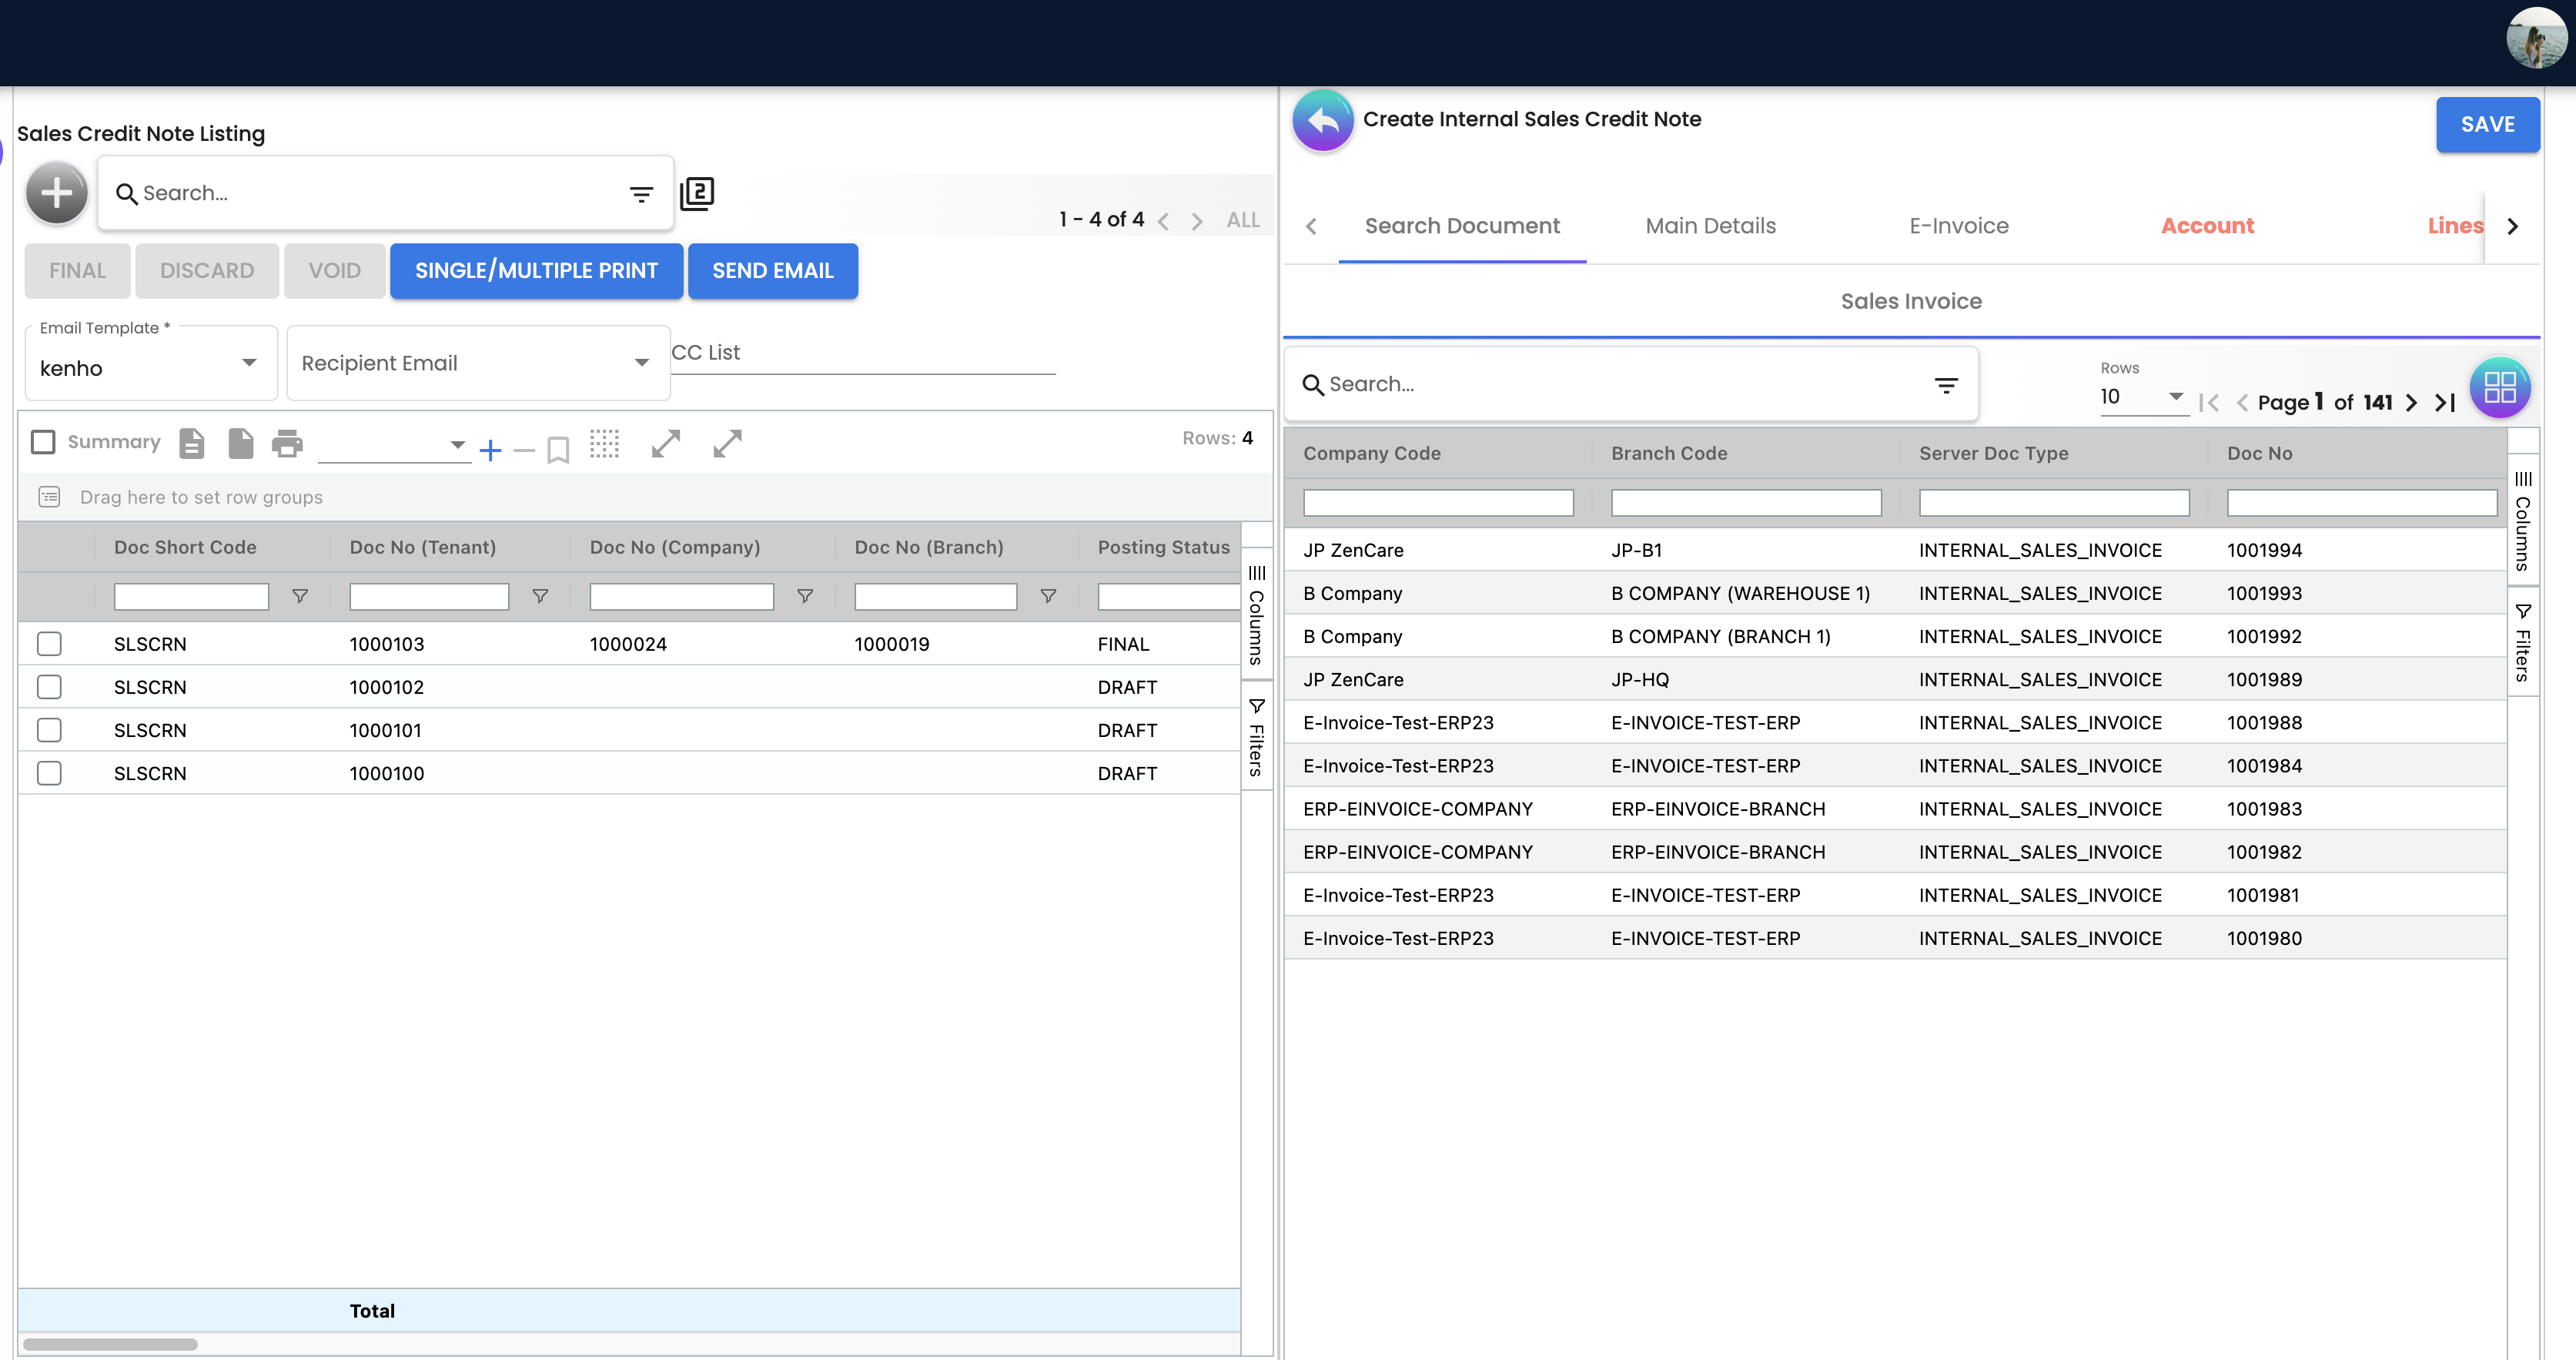Viewport: 2576px width, 1360px height.
Task: Click the Doc No column filter input
Action: (x=2362, y=503)
